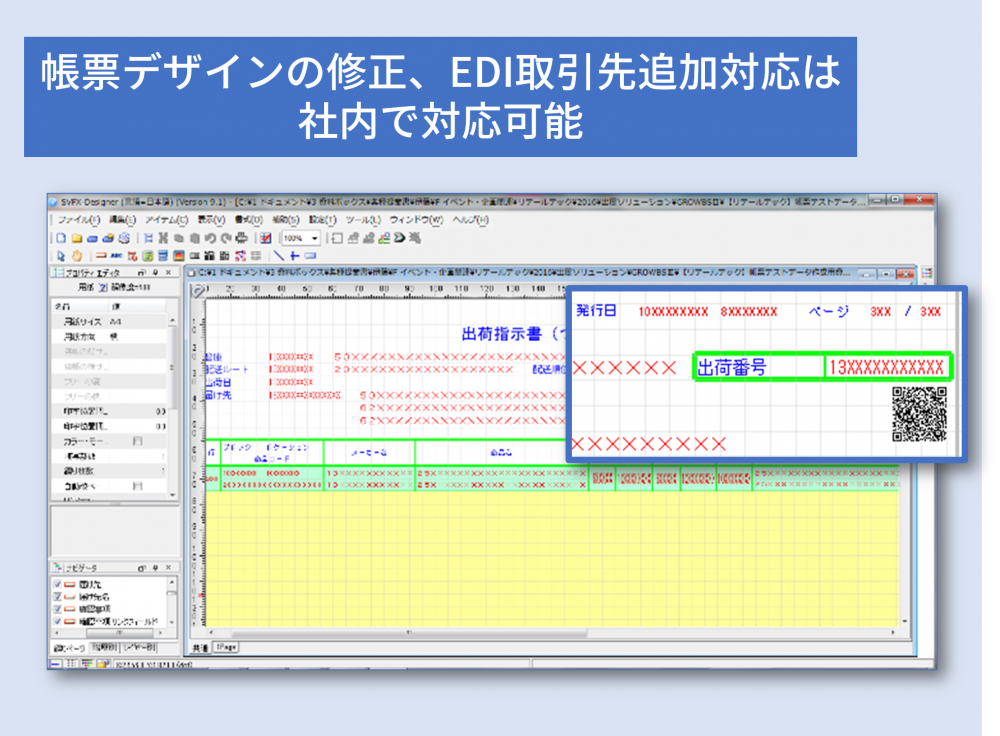
Task: Click the 用紙サイズ A4 property row
Action: 109,321
